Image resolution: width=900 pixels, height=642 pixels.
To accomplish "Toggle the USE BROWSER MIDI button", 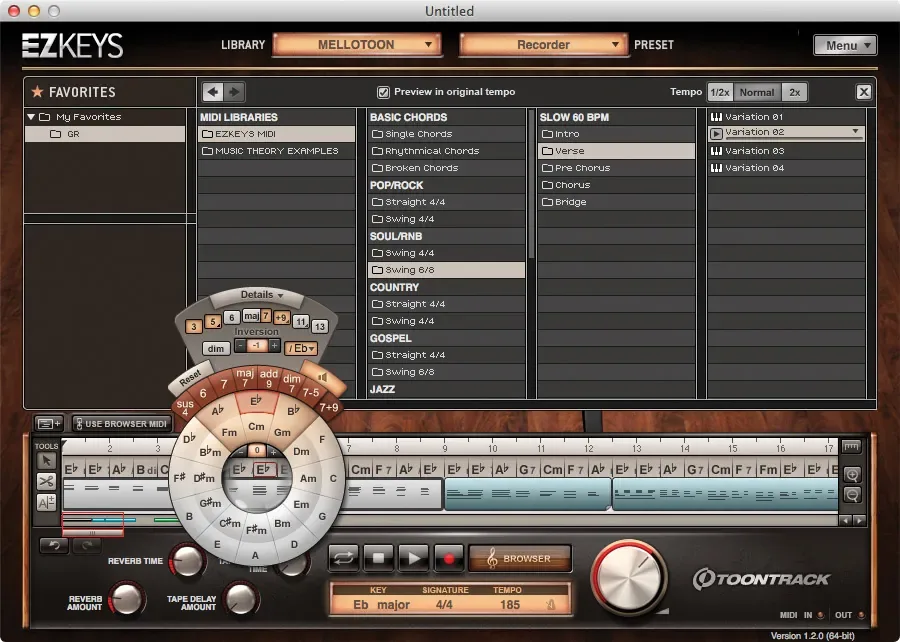I will coord(122,424).
